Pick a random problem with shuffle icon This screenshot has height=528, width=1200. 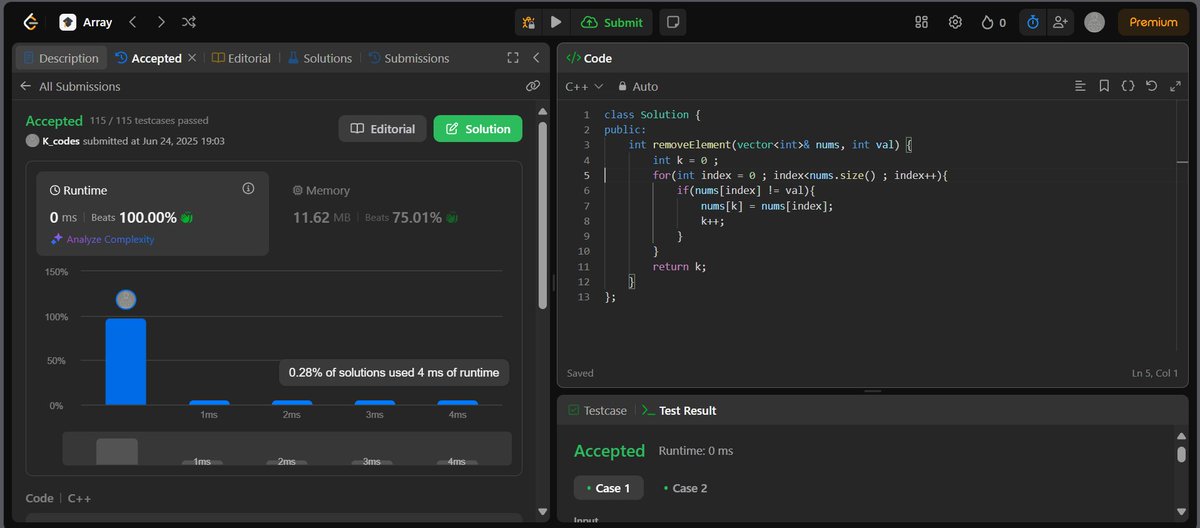[189, 22]
